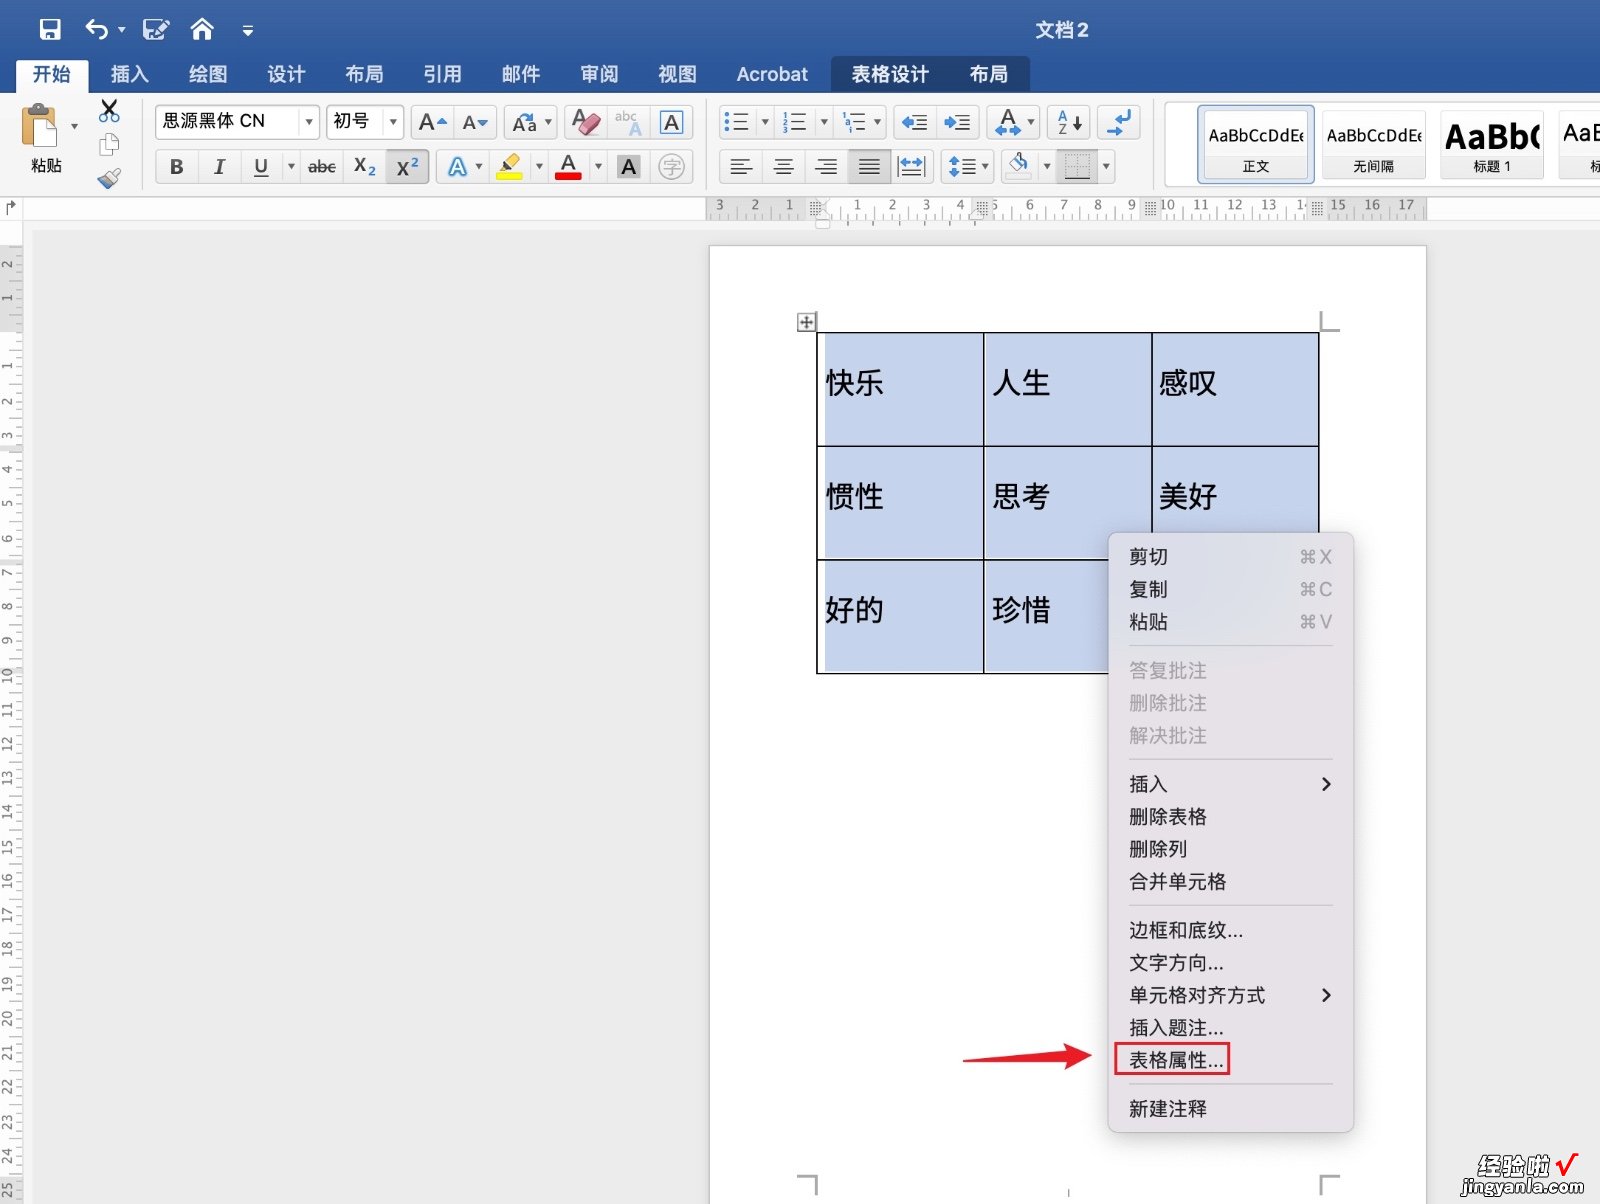Toggle Underline formatting
This screenshot has width=1600, height=1204.
pos(261,167)
